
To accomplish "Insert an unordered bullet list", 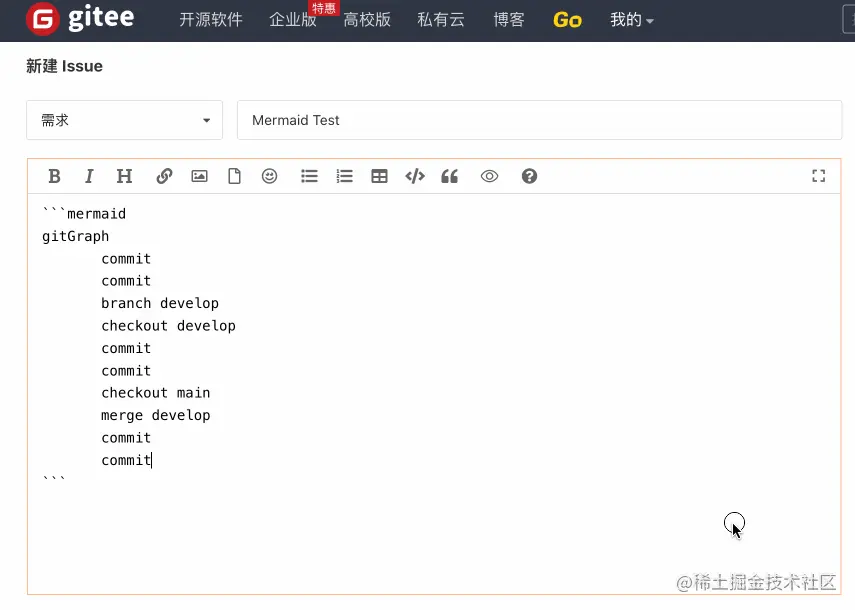I will pyautogui.click(x=309, y=176).
